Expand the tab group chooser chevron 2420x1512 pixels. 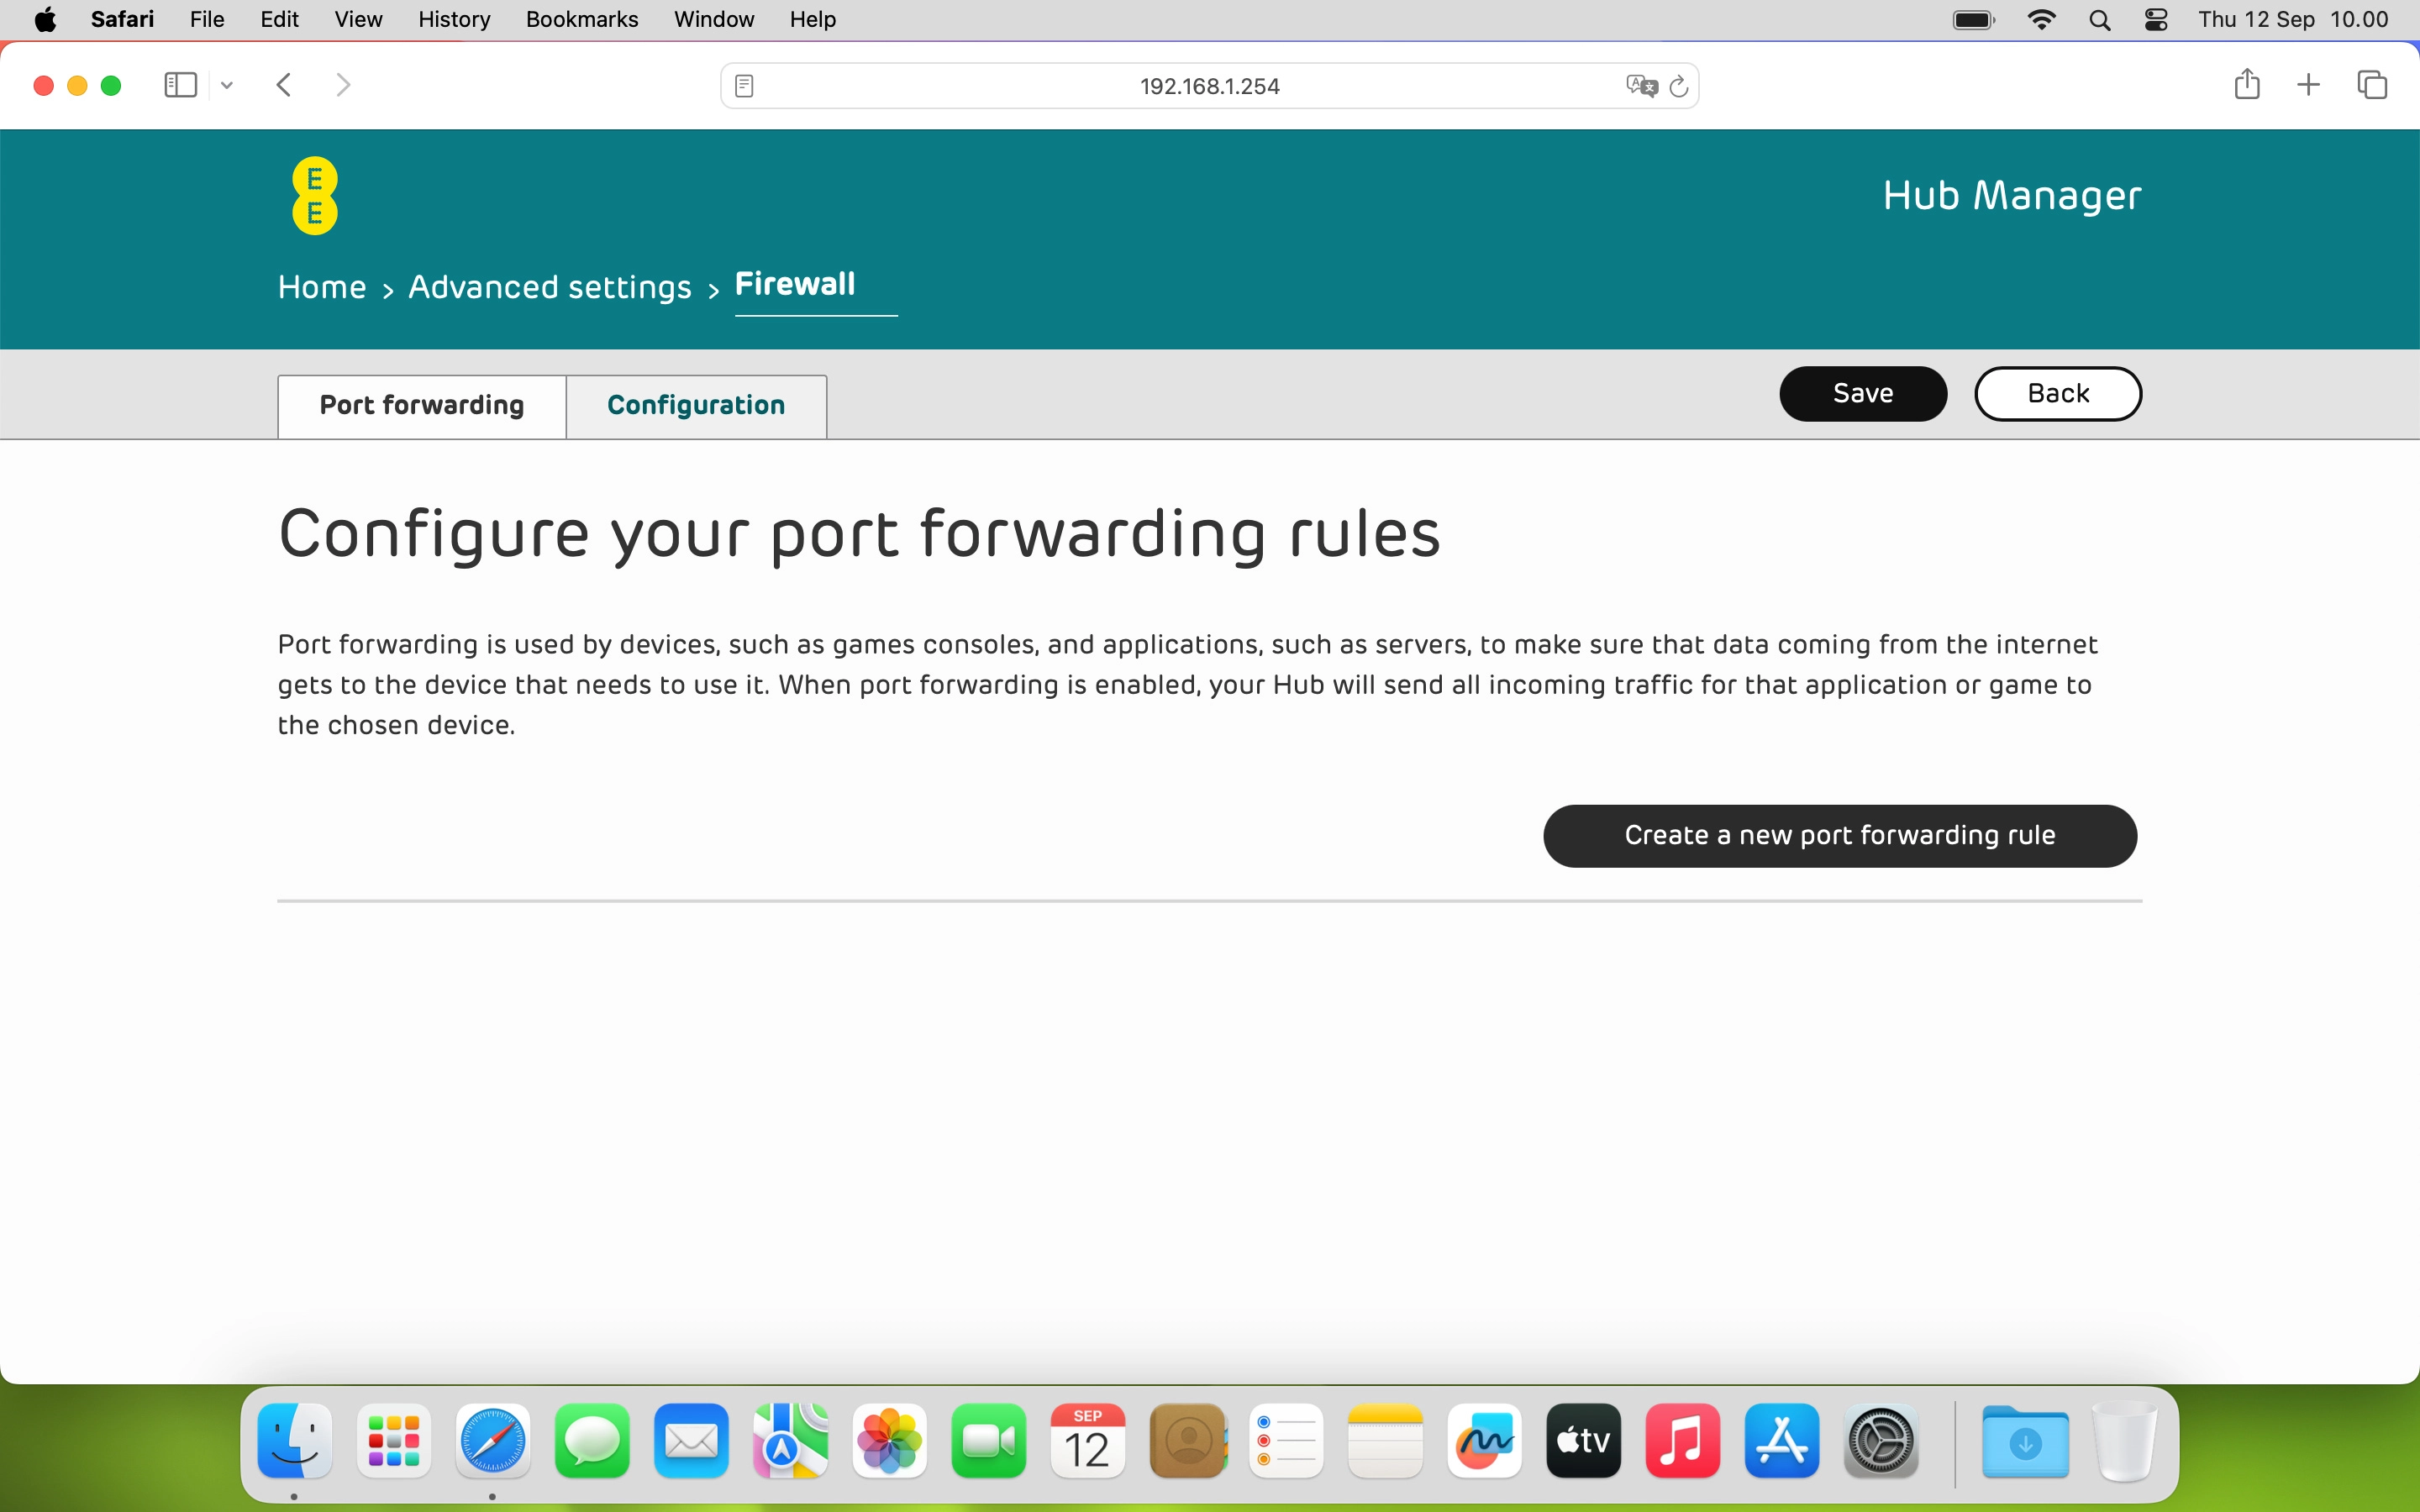(x=226, y=85)
